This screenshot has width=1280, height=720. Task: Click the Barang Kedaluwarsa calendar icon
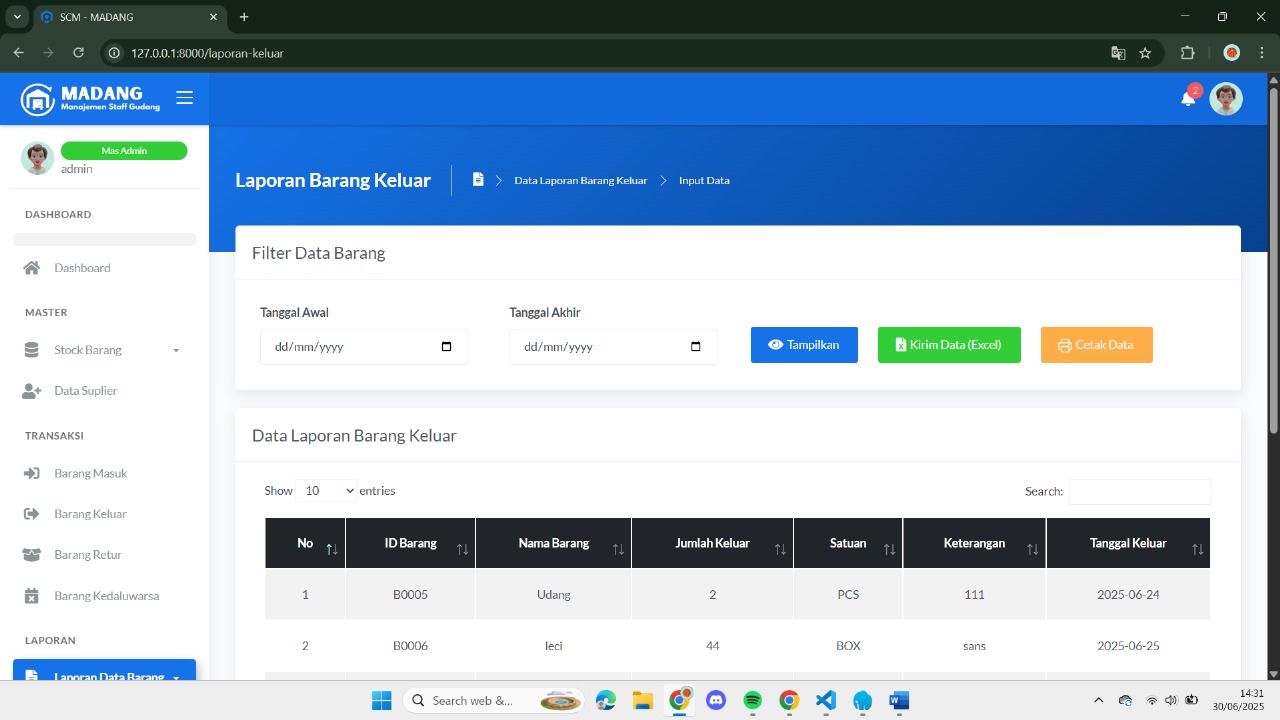[x=32, y=596]
